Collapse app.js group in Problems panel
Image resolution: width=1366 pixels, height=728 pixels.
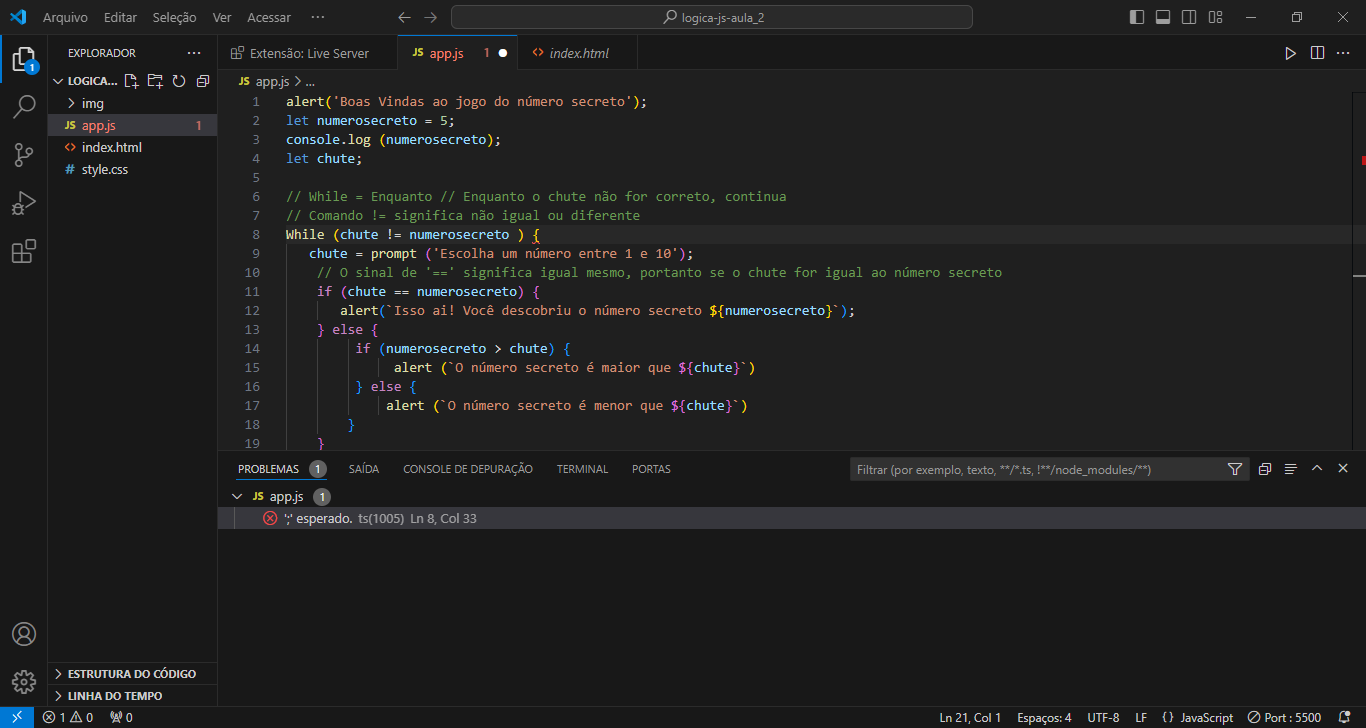[x=237, y=496]
